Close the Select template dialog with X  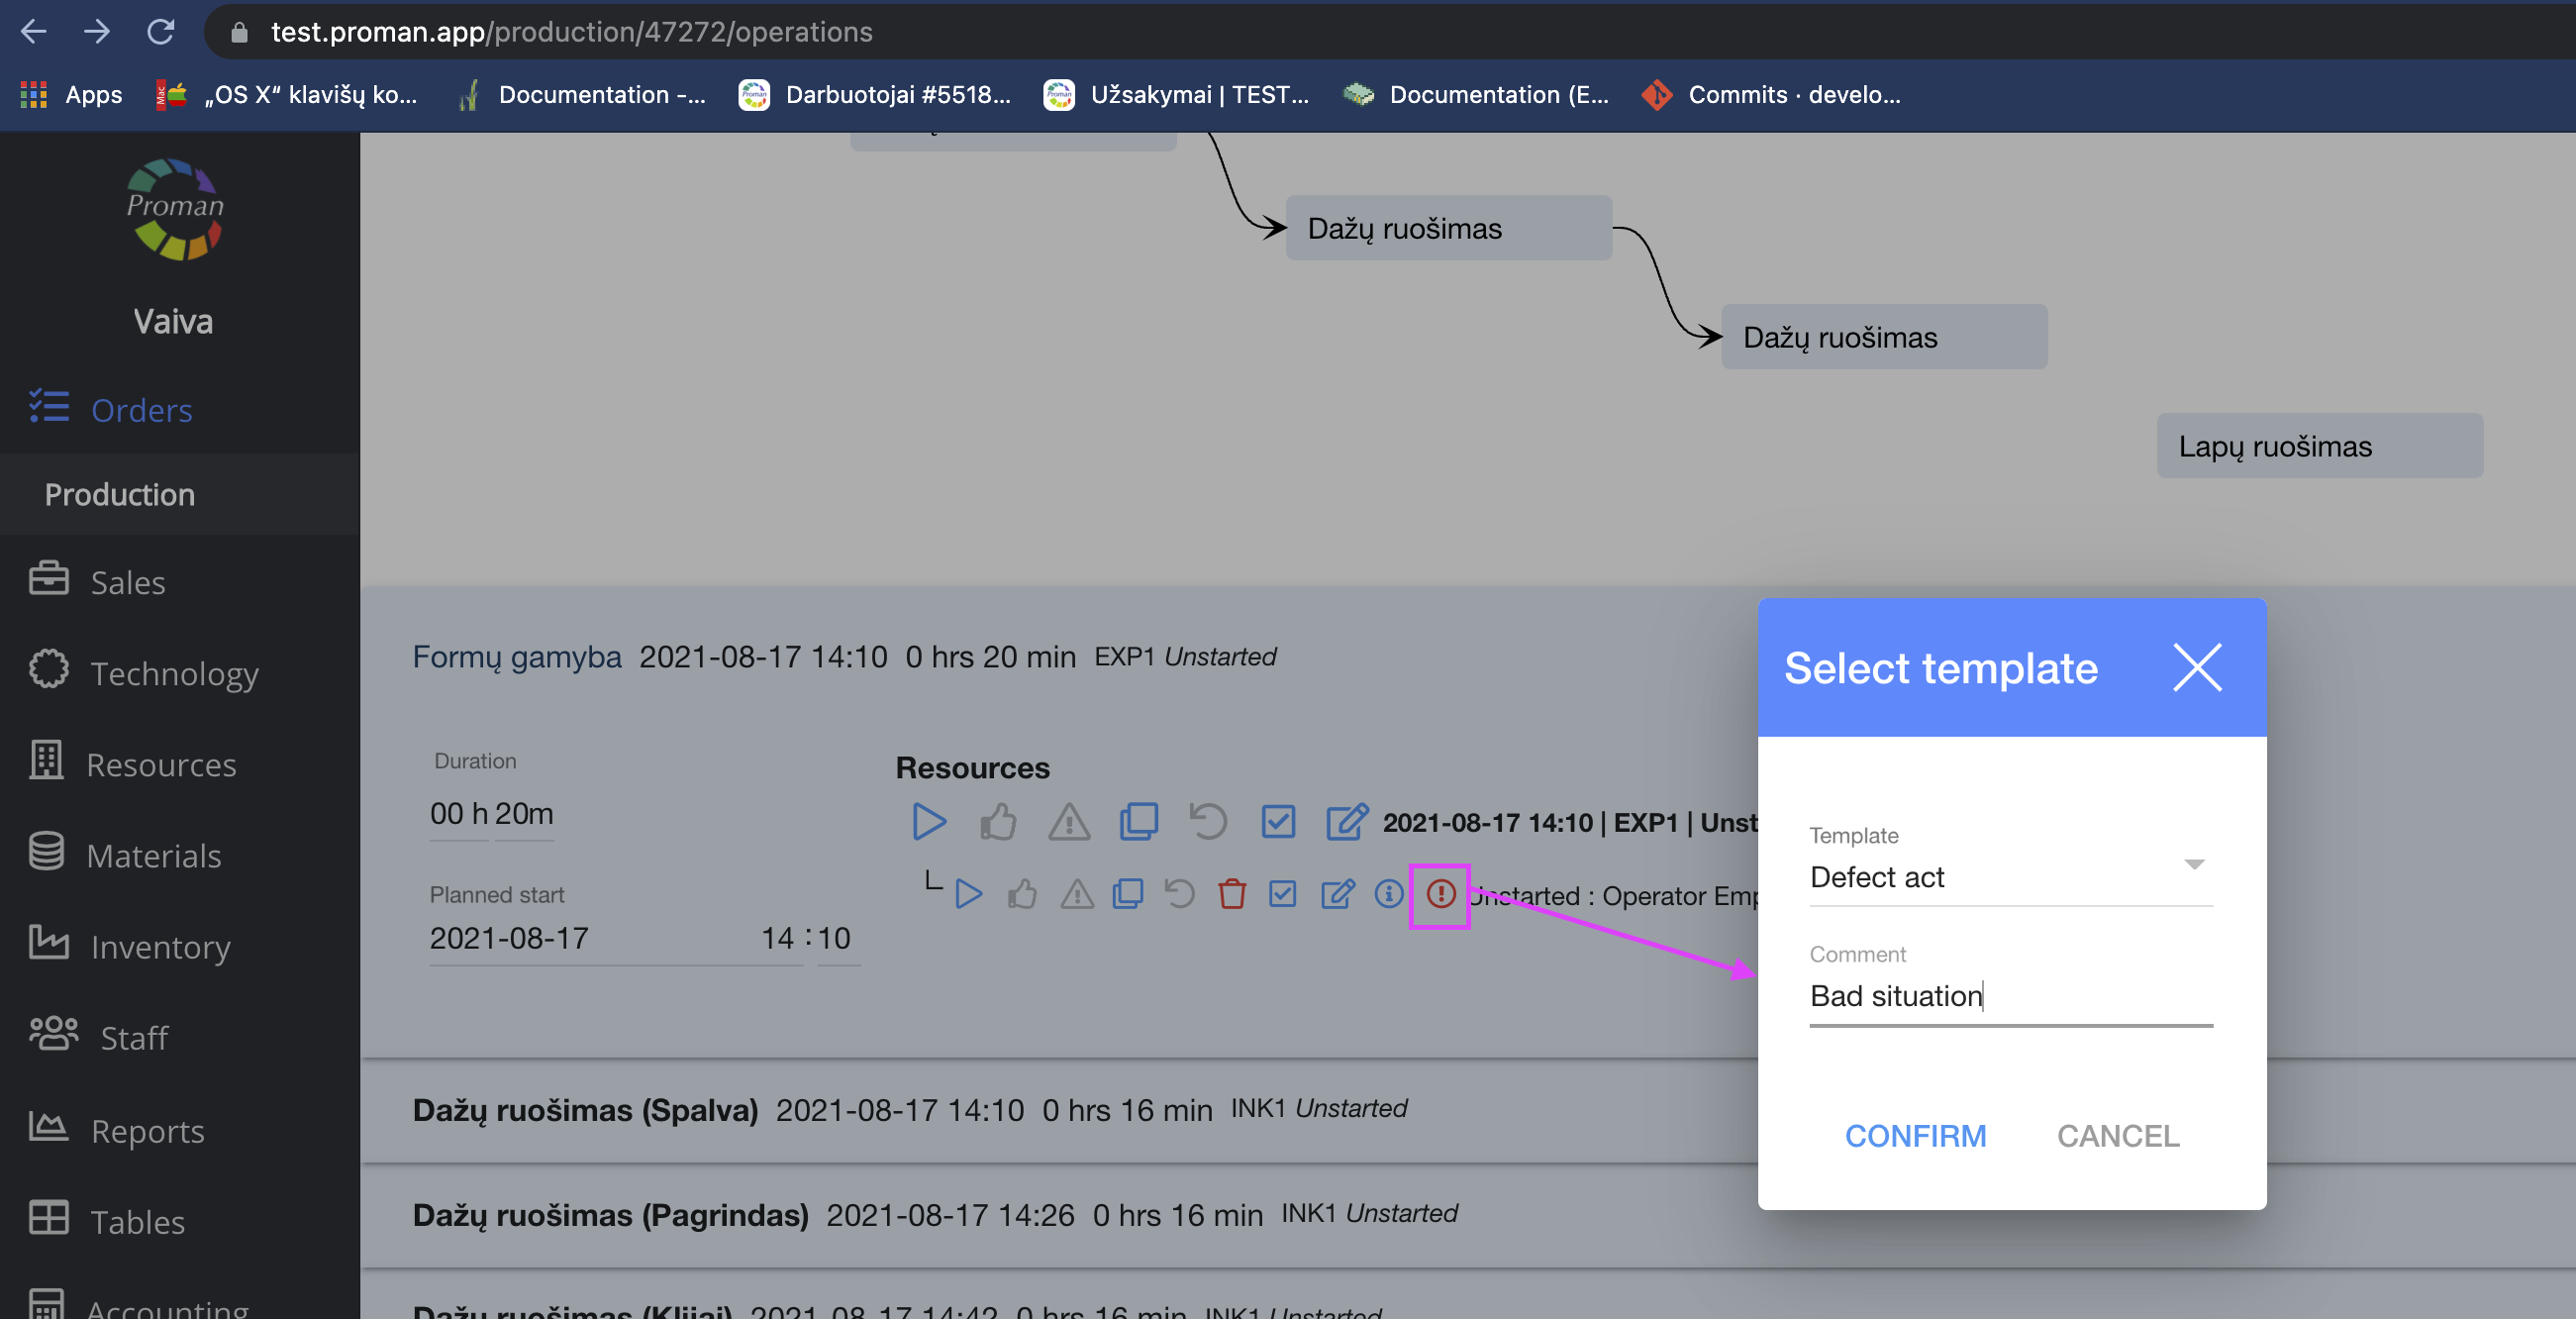click(x=2197, y=667)
